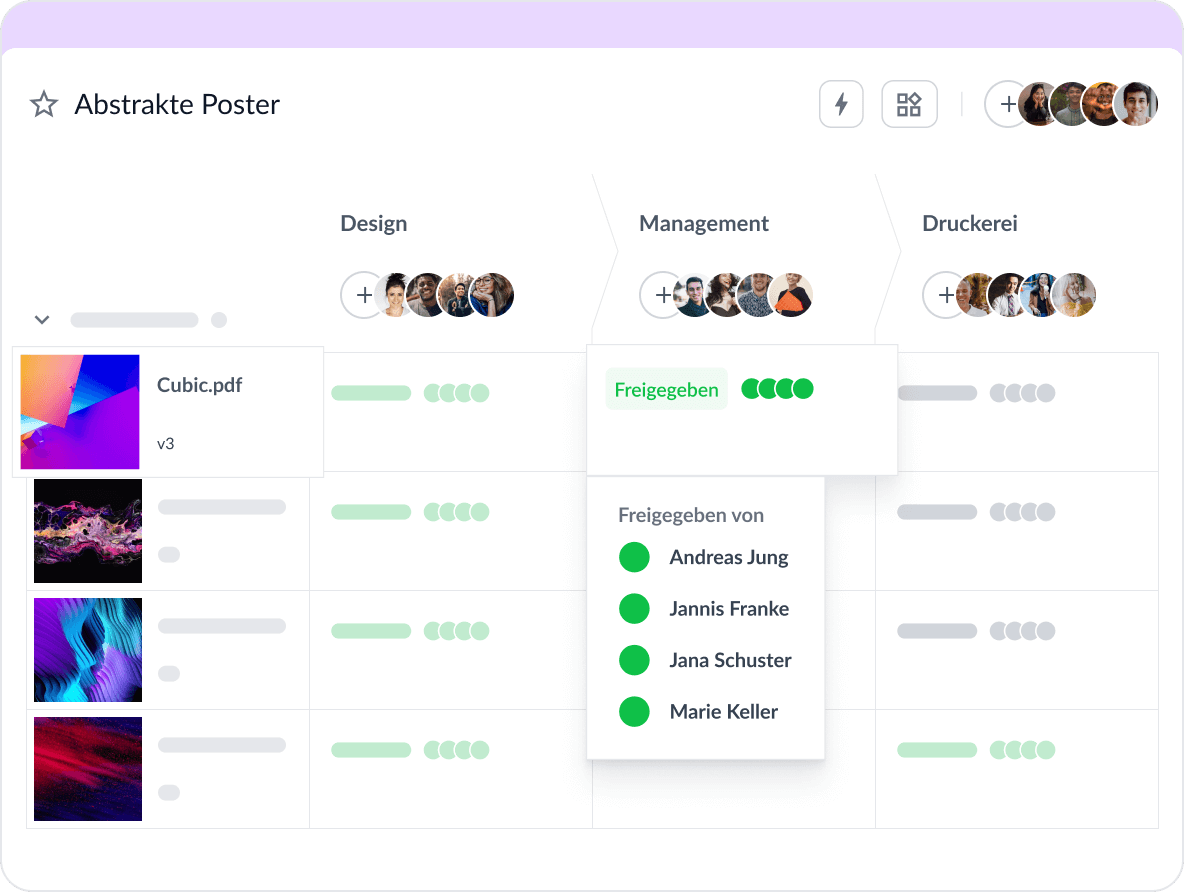Add a reviewer to the Druckerei stage

coord(945,296)
